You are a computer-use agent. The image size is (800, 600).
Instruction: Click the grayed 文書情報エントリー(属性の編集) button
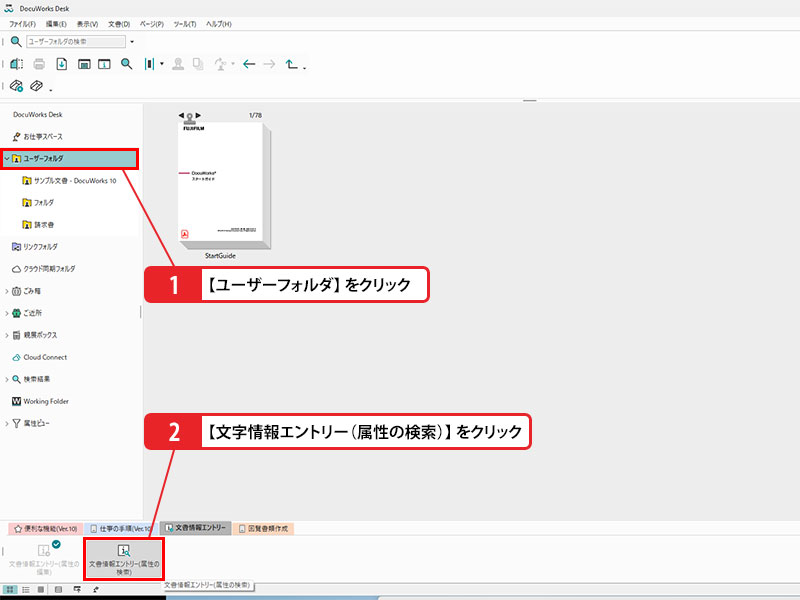(44, 559)
